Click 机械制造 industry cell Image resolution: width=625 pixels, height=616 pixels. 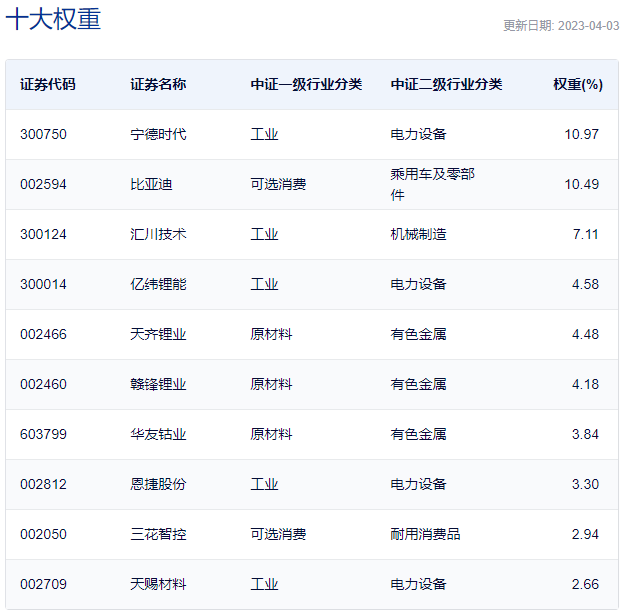419,234
